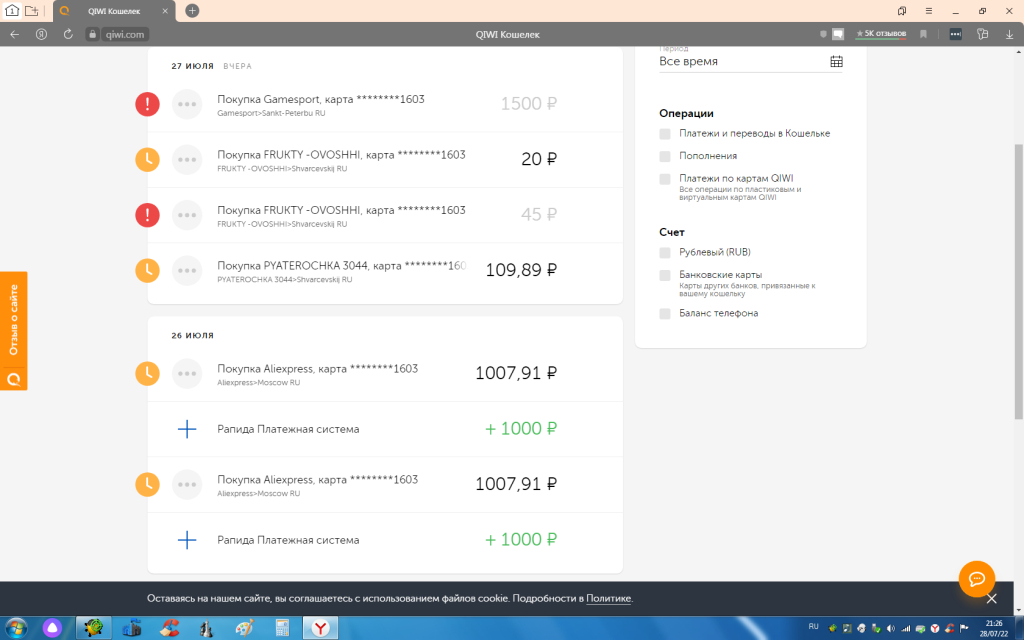Close the cookie notice banner
This screenshot has height=640, width=1024.
[991, 598]
